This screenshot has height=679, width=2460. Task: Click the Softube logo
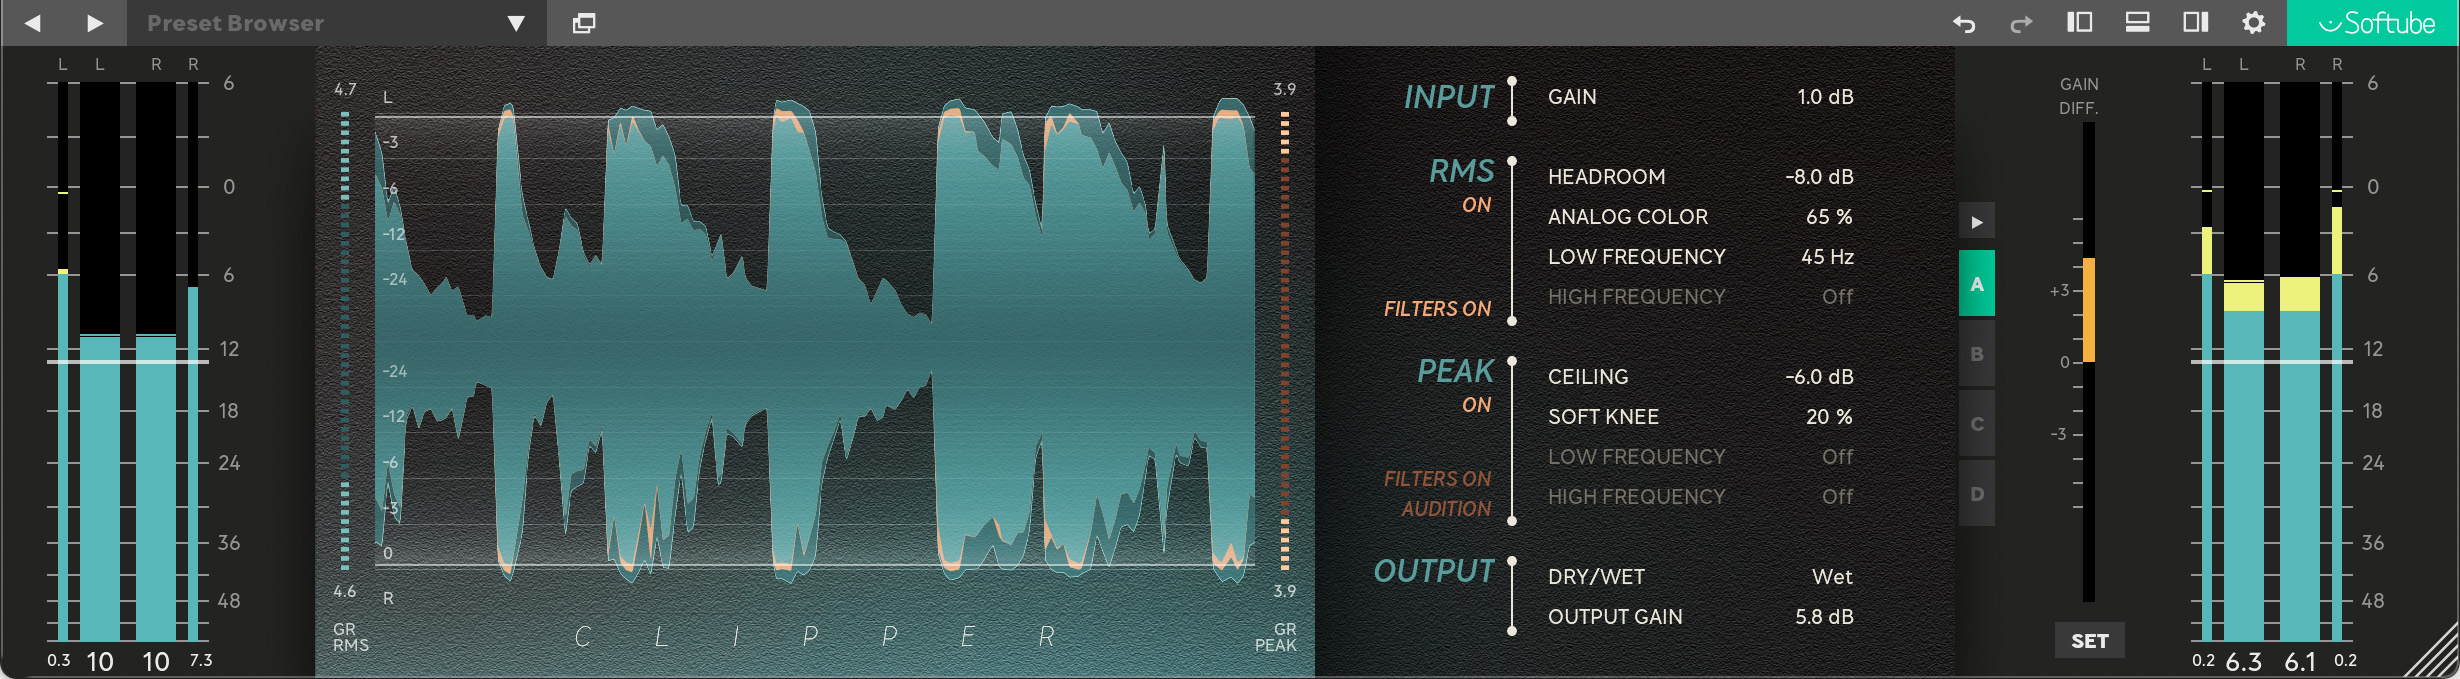tap(2373, 23)
